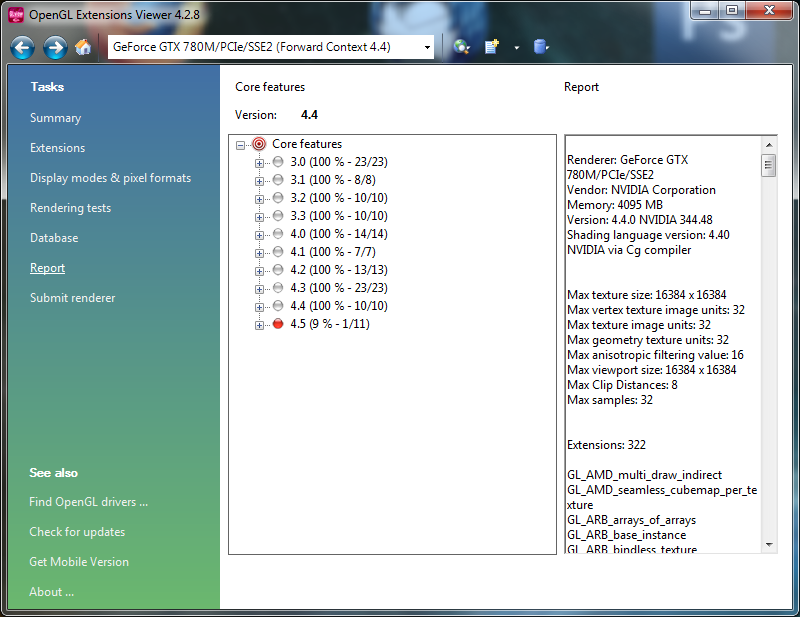Screen dimensions: 800x617
Task: Expand the 4.5 features node
Action: pyautogui.click(x=259, y=325)
